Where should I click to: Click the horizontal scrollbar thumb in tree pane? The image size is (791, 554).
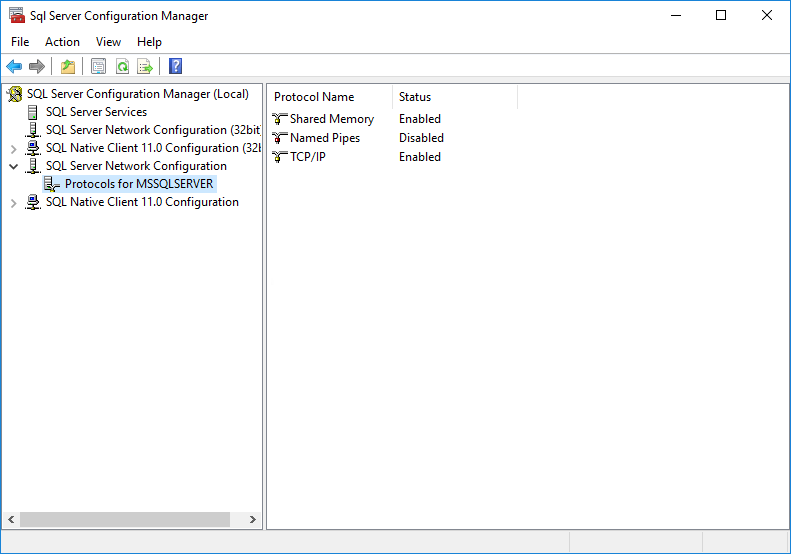coord(125,519)
